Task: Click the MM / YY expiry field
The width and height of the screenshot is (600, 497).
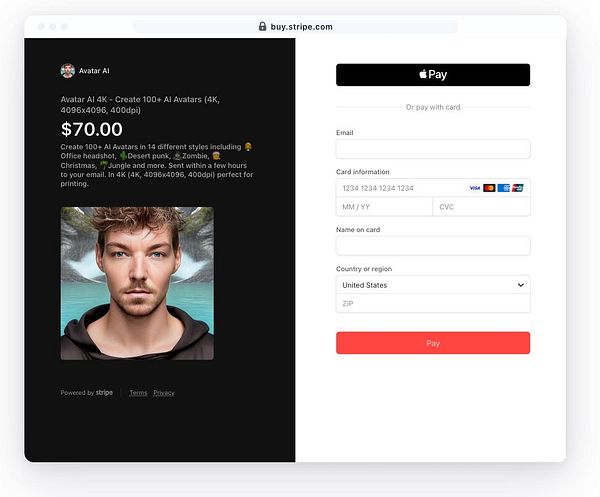Action: click(384, 207)
